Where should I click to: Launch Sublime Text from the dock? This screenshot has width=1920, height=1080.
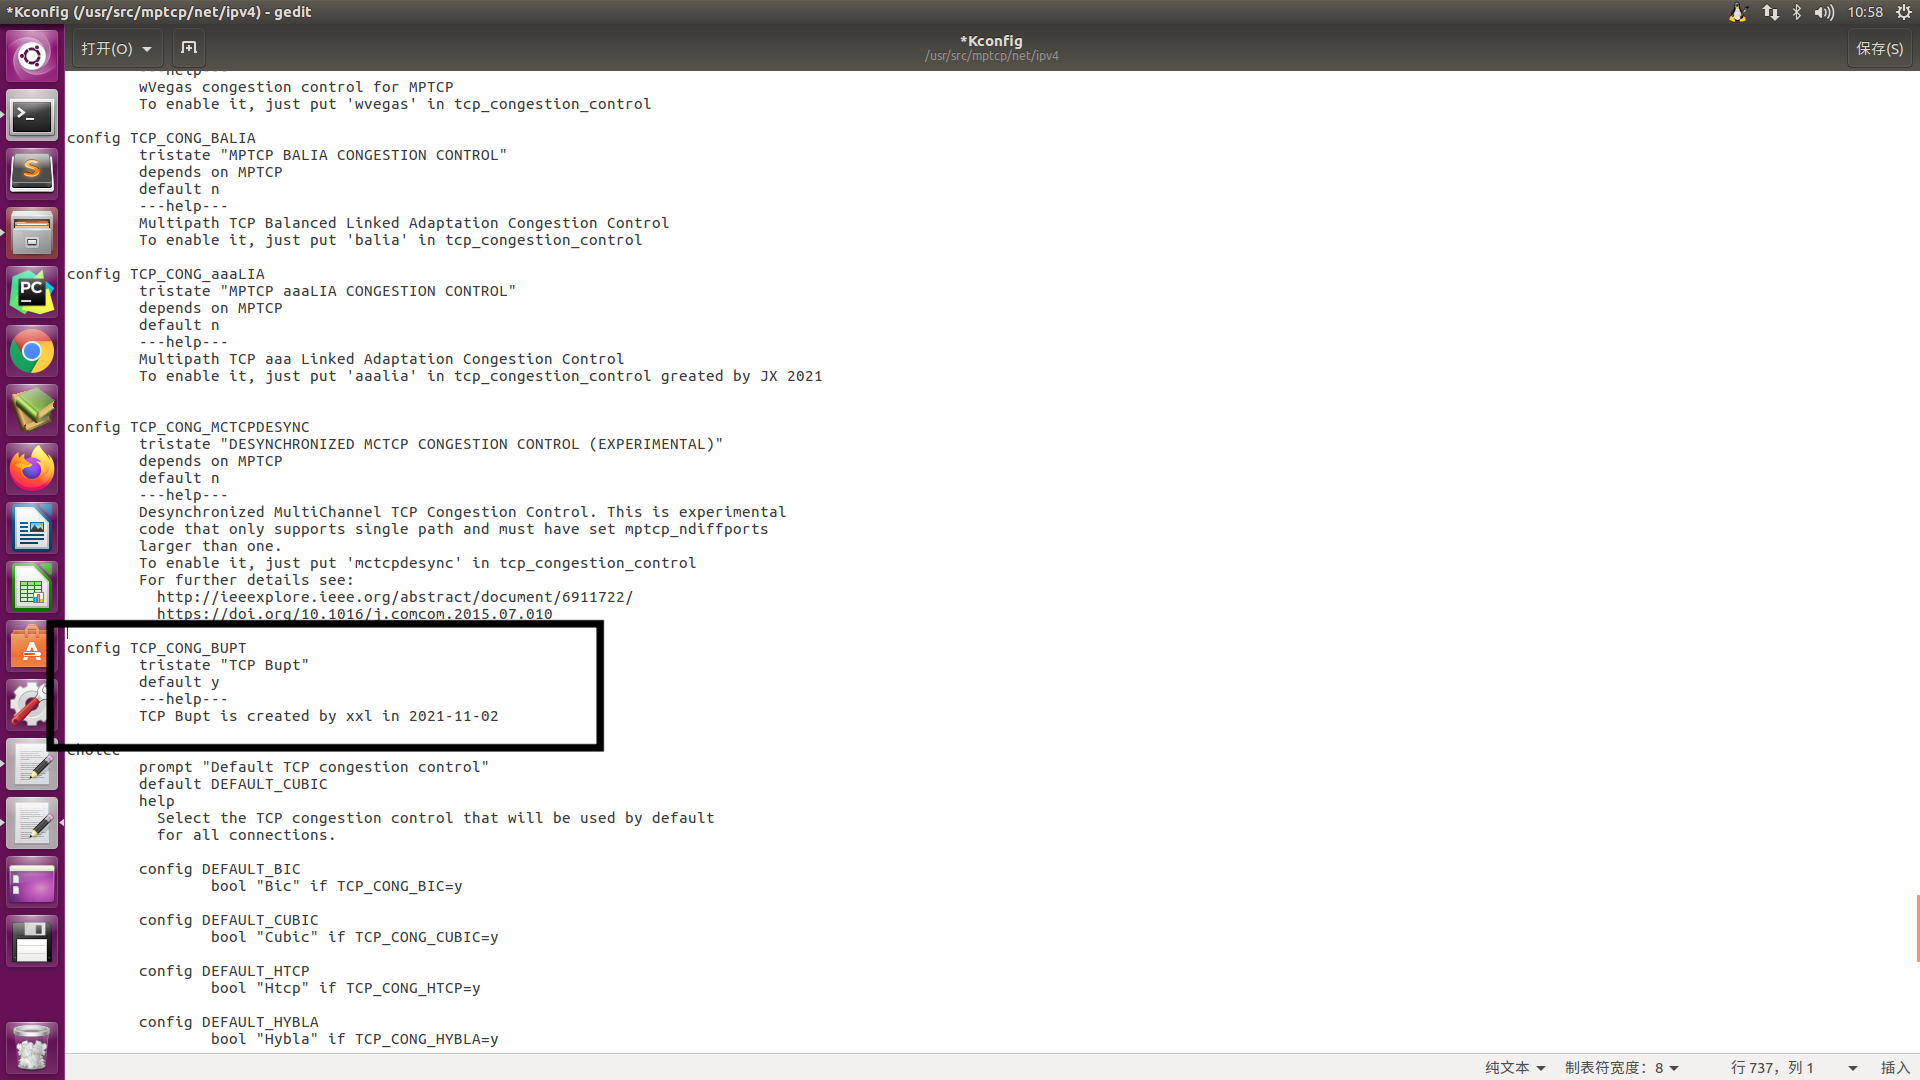point(32,172)
